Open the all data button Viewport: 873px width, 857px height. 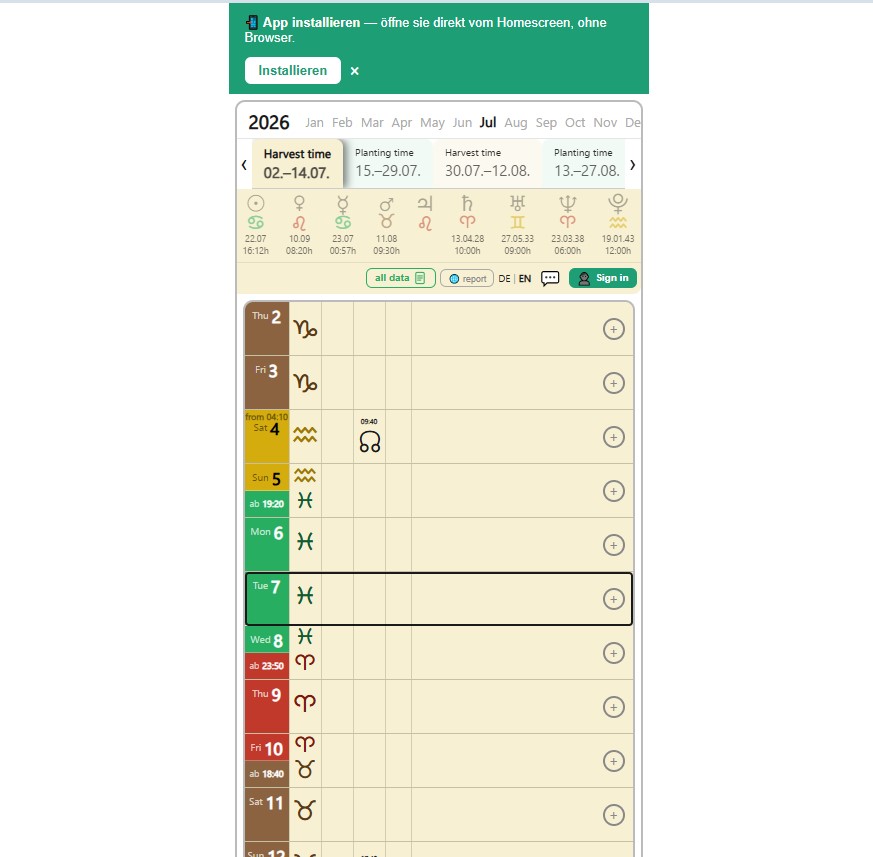click(400, 278)
